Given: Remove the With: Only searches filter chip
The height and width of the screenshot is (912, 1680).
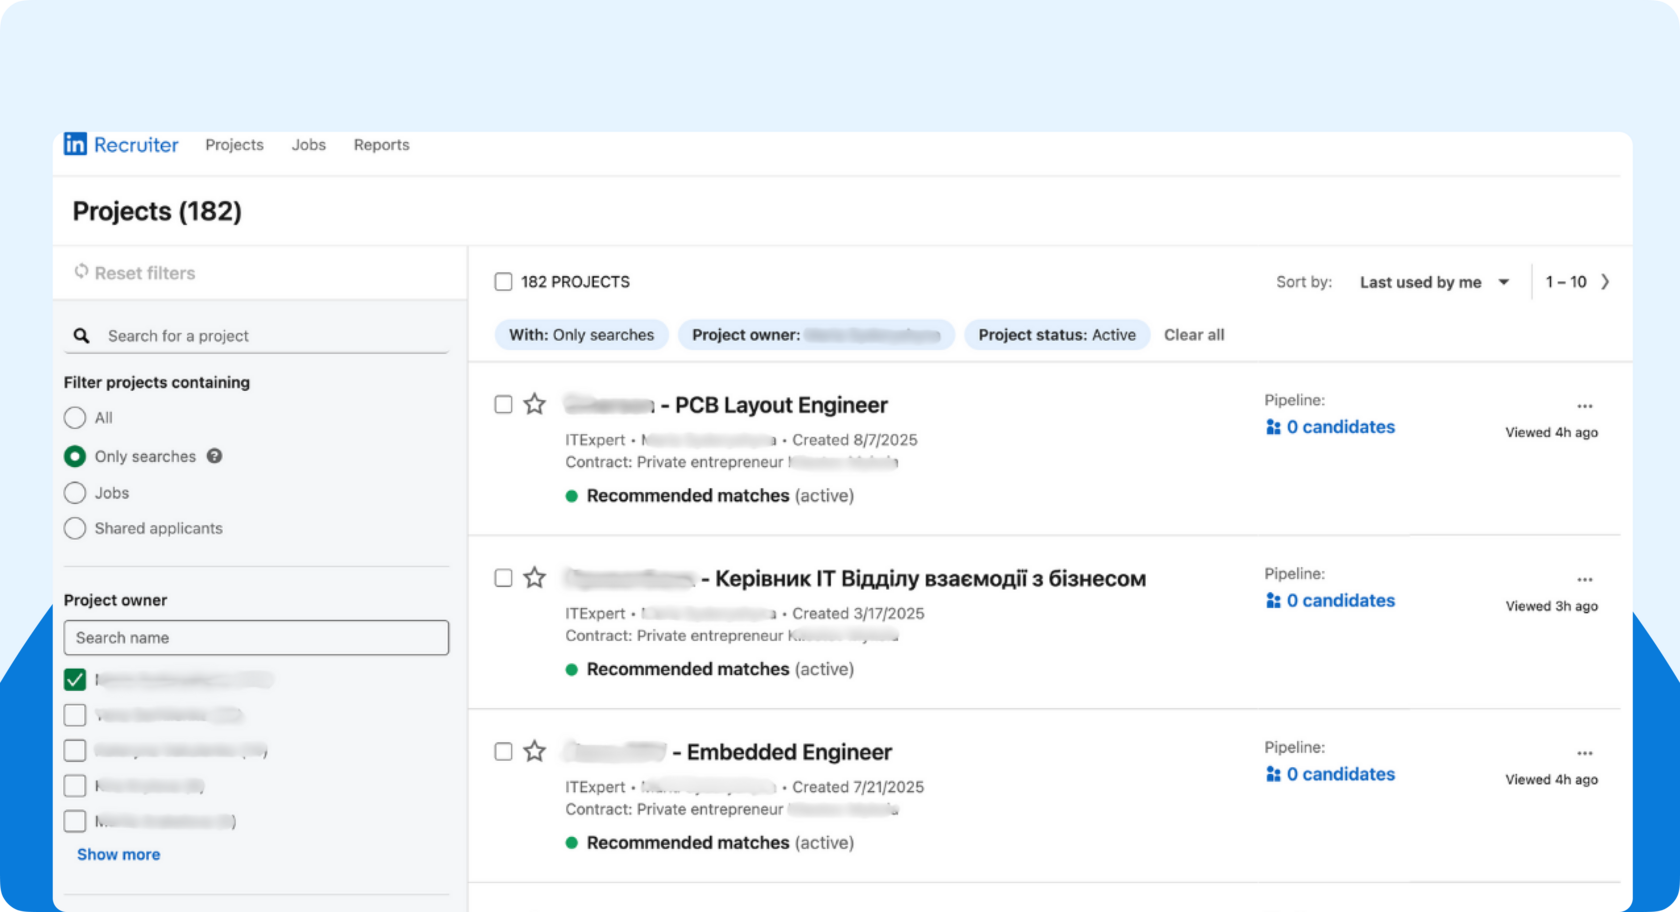Looking at the screenshot, I should point(581,335).
